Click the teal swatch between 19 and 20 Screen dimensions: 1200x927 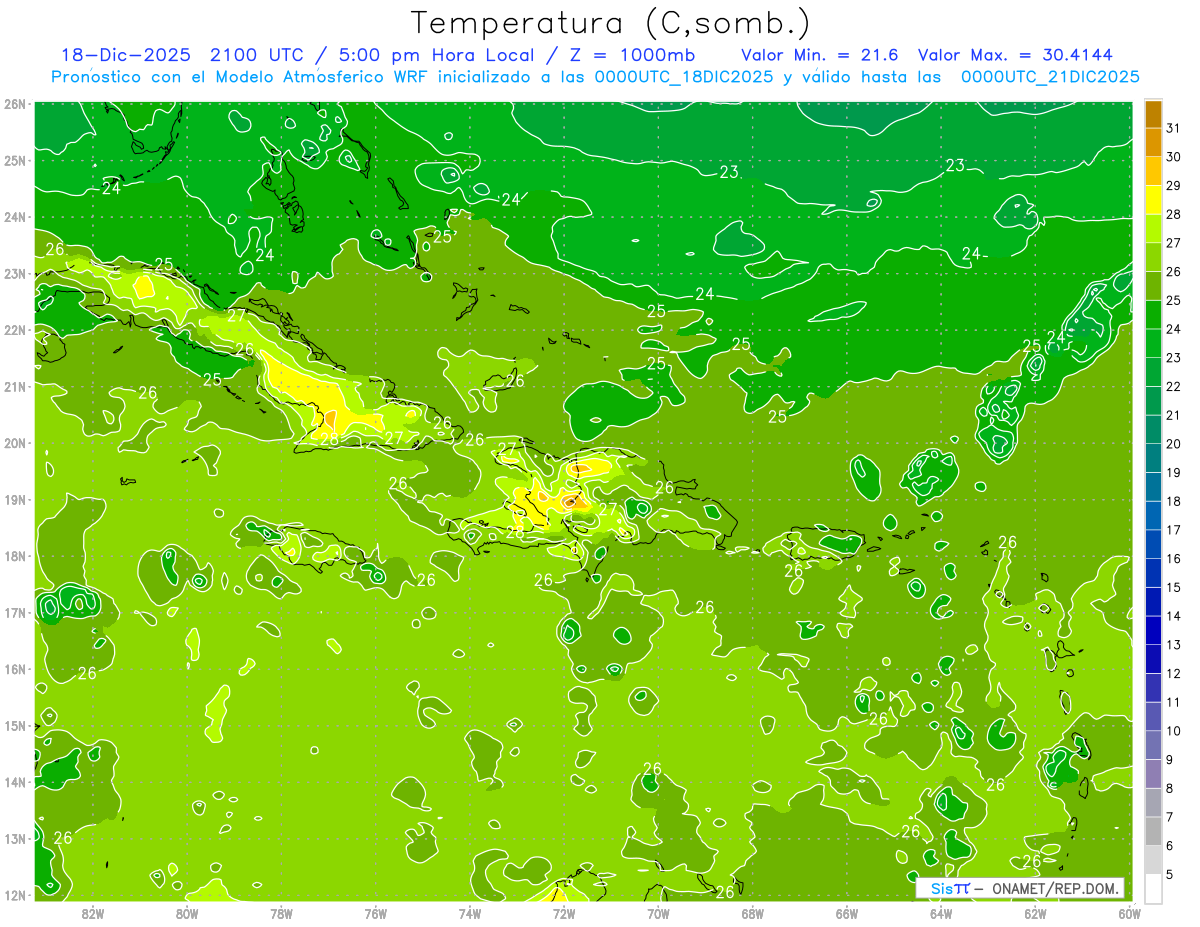pos(1153,458)
